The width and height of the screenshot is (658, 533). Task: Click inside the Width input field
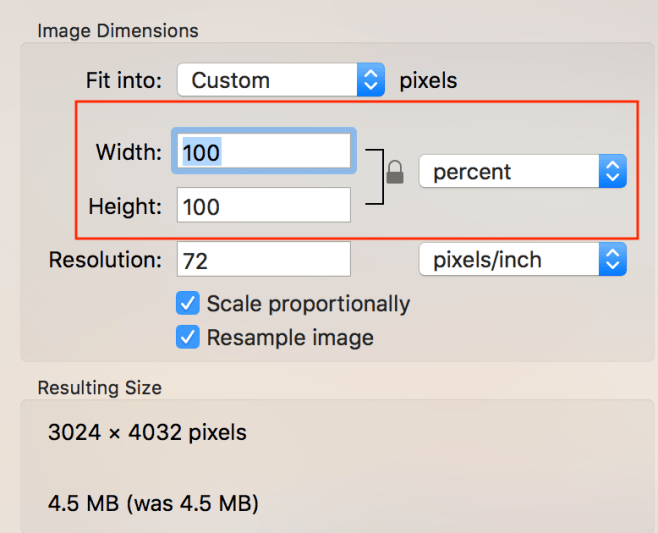tap(264, 151)
